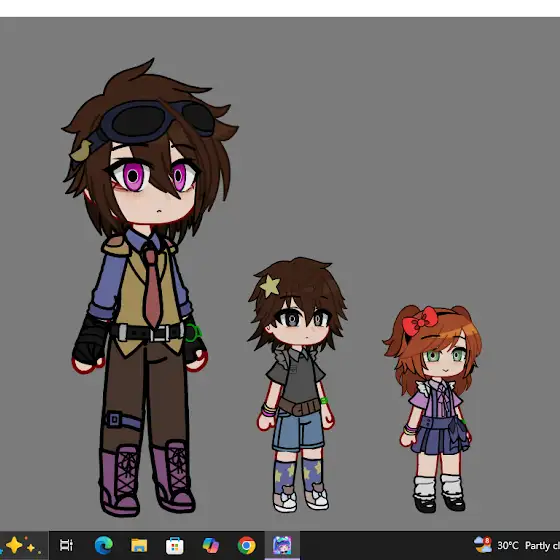Select the boy with star hairclip
Image resolution: width=560 pixels, height=560 pixels.
click(x=297, y=384)
